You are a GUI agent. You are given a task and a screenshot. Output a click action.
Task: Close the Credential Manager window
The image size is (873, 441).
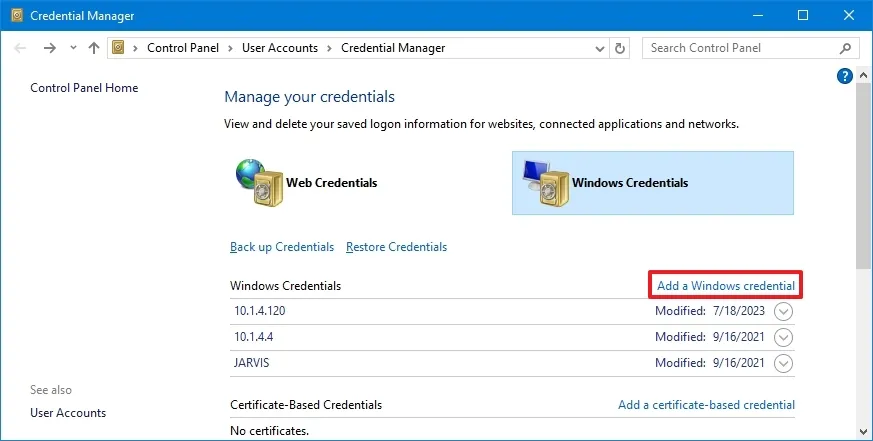[x=849, y=15]
